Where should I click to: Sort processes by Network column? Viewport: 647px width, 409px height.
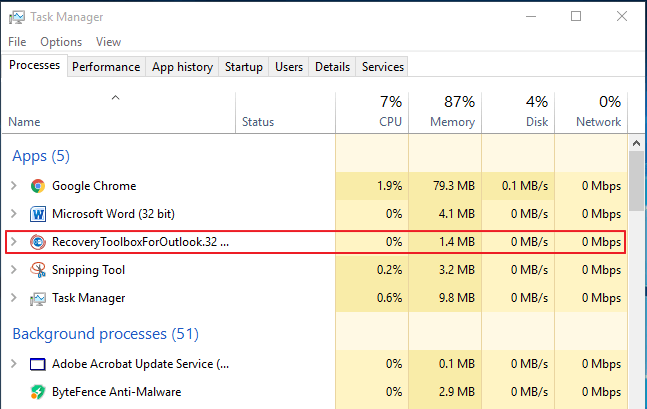pos(591,113)
